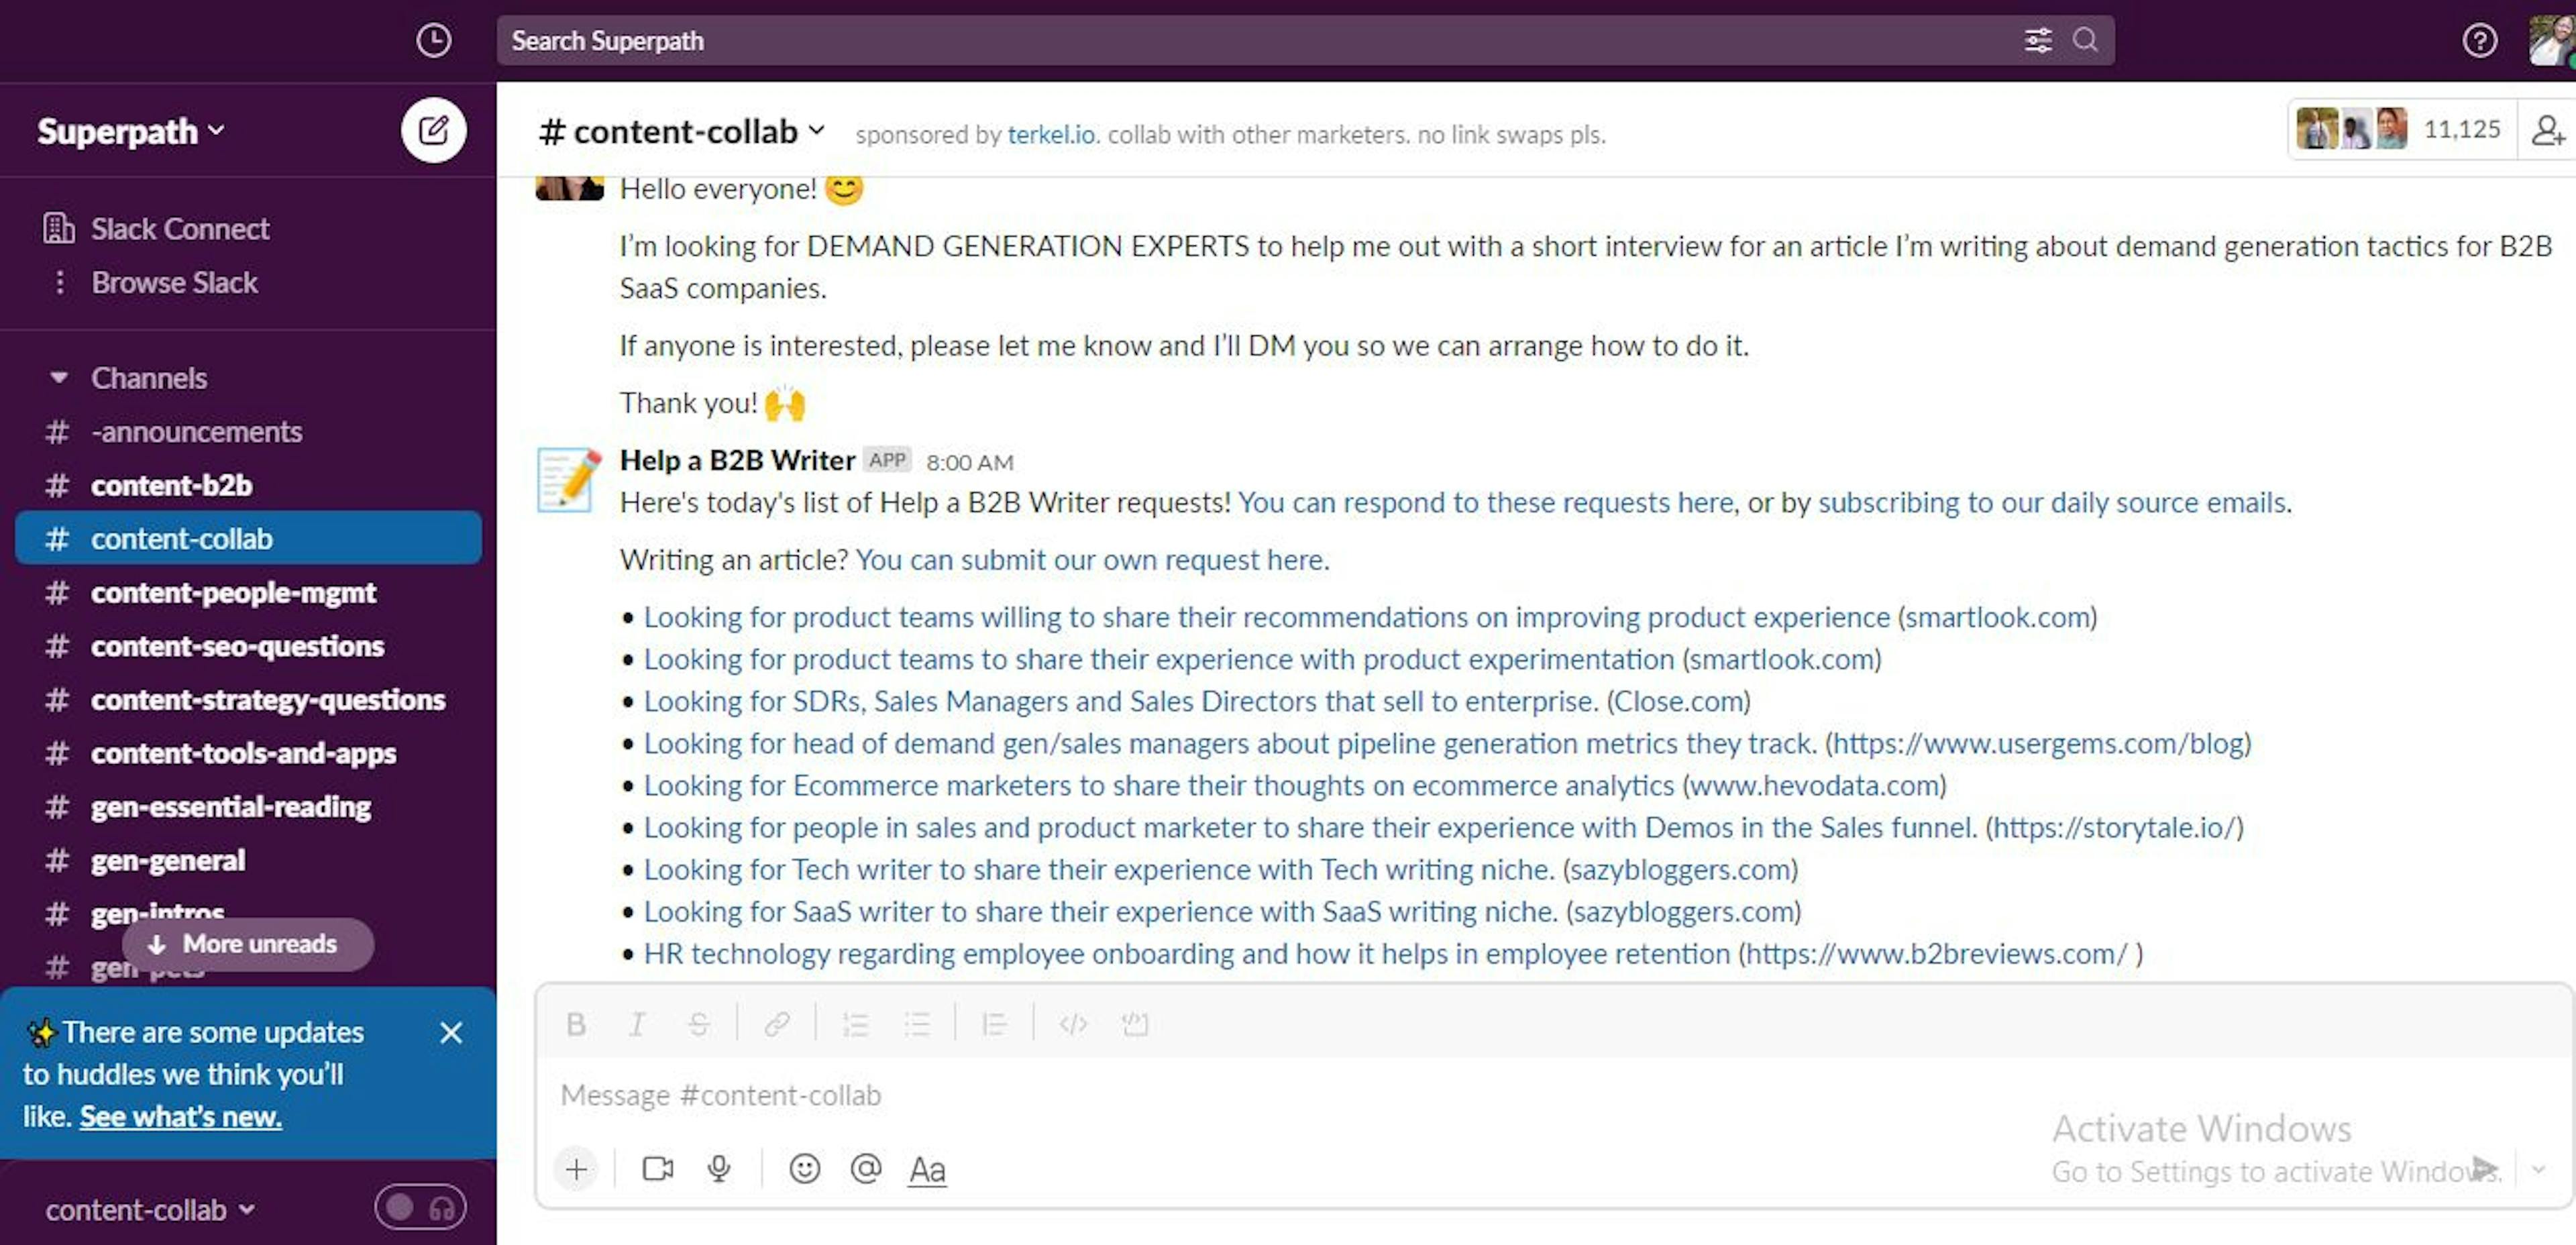
Task: Open Browse Slack menu item
Action: coord(174,282)
